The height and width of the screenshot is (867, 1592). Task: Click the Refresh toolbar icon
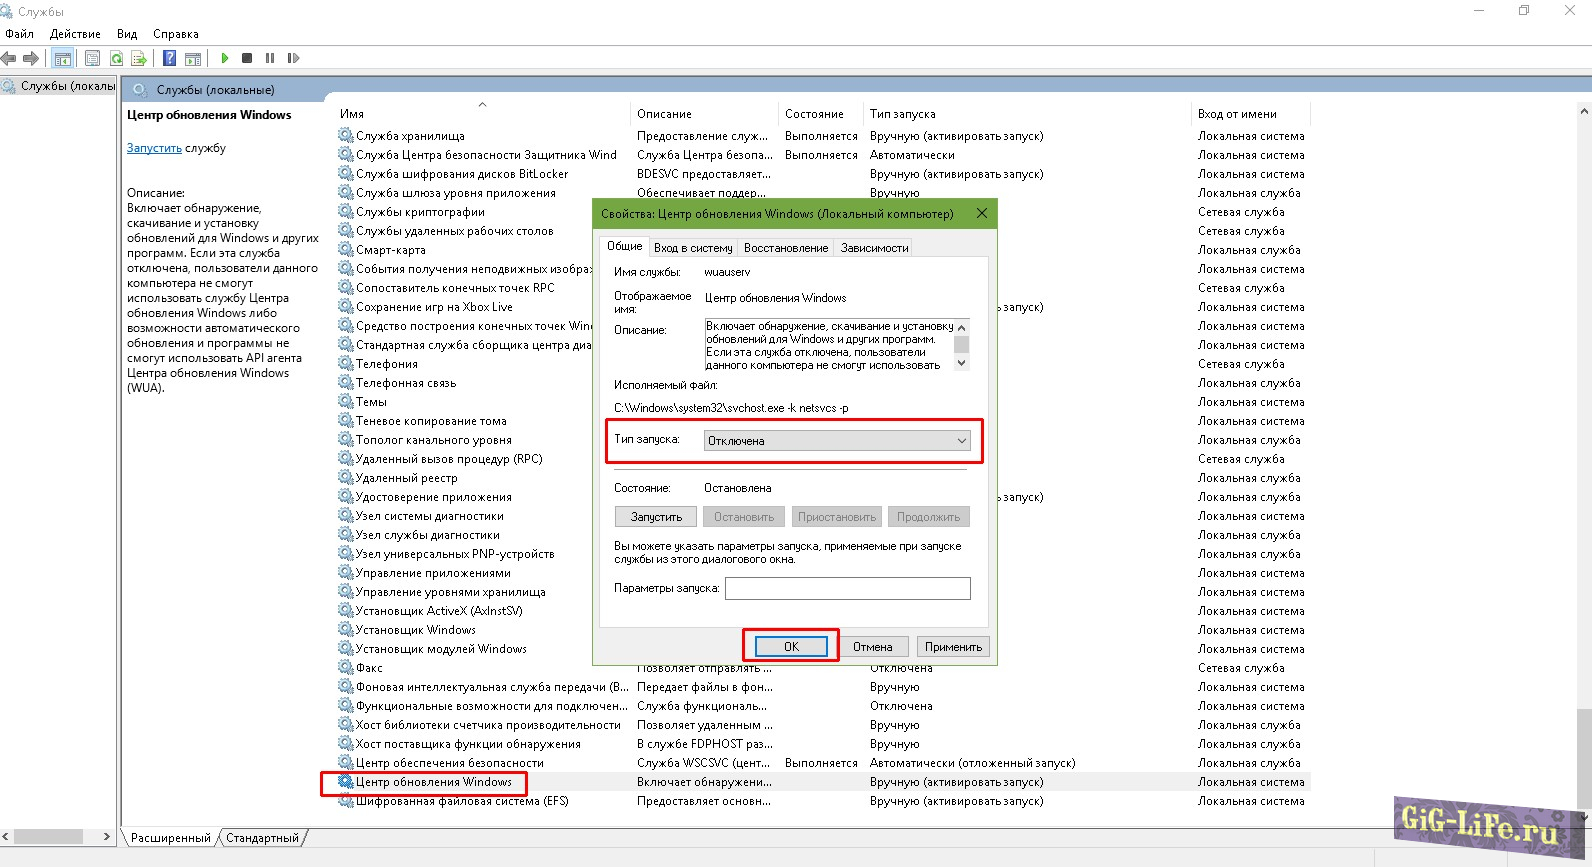(116, 58)
